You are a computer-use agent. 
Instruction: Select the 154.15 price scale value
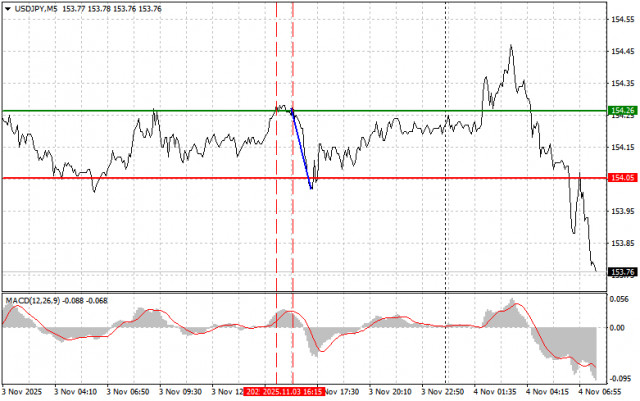pos(623,147)
